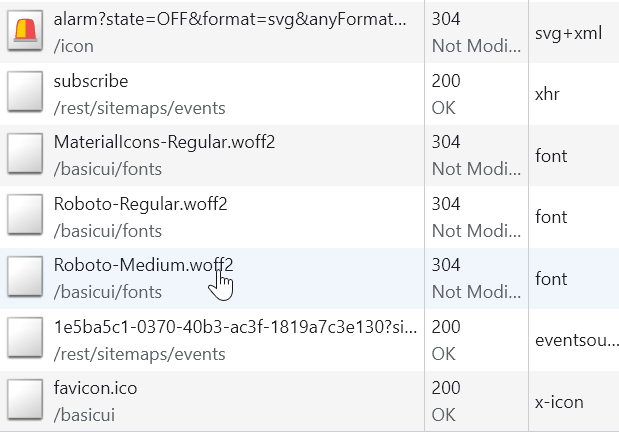The width and height of the screenshot is (619, 432).
Task: Open the MaterialIcons-Regular.woff2 request
Action: point(164,143)
